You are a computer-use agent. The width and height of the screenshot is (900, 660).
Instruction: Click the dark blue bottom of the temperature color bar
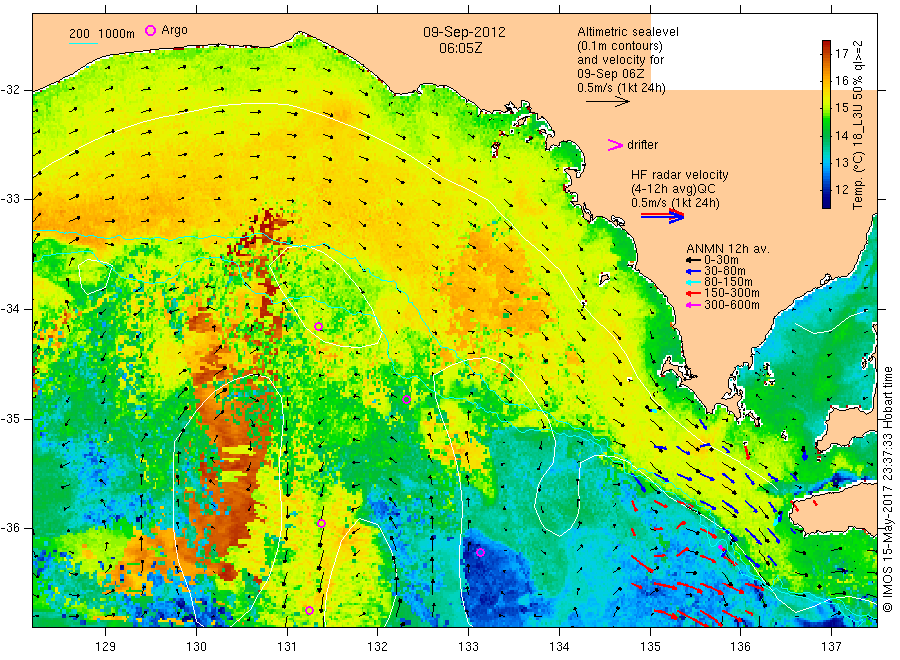tap(827, 201)
